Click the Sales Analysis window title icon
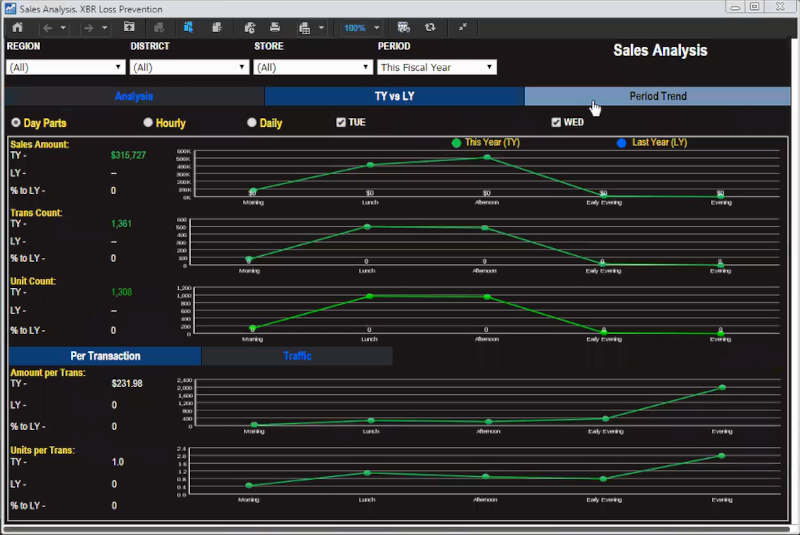 tap(10, 9)
